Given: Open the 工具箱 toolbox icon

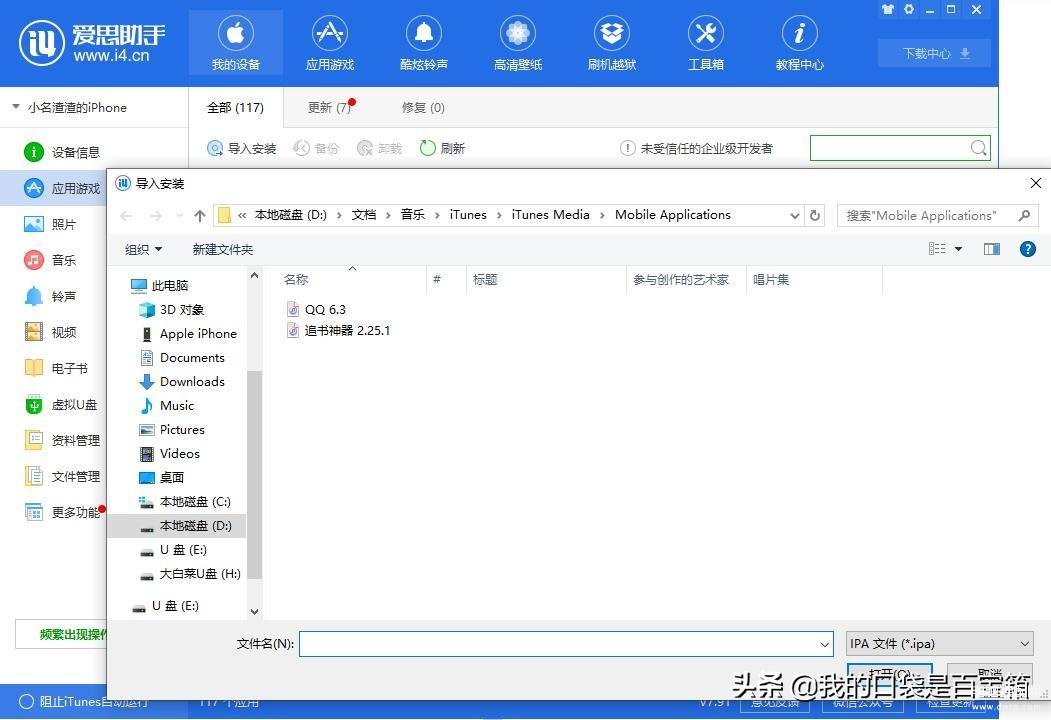Looking at the screenshot, I should [x=705, y=43].
